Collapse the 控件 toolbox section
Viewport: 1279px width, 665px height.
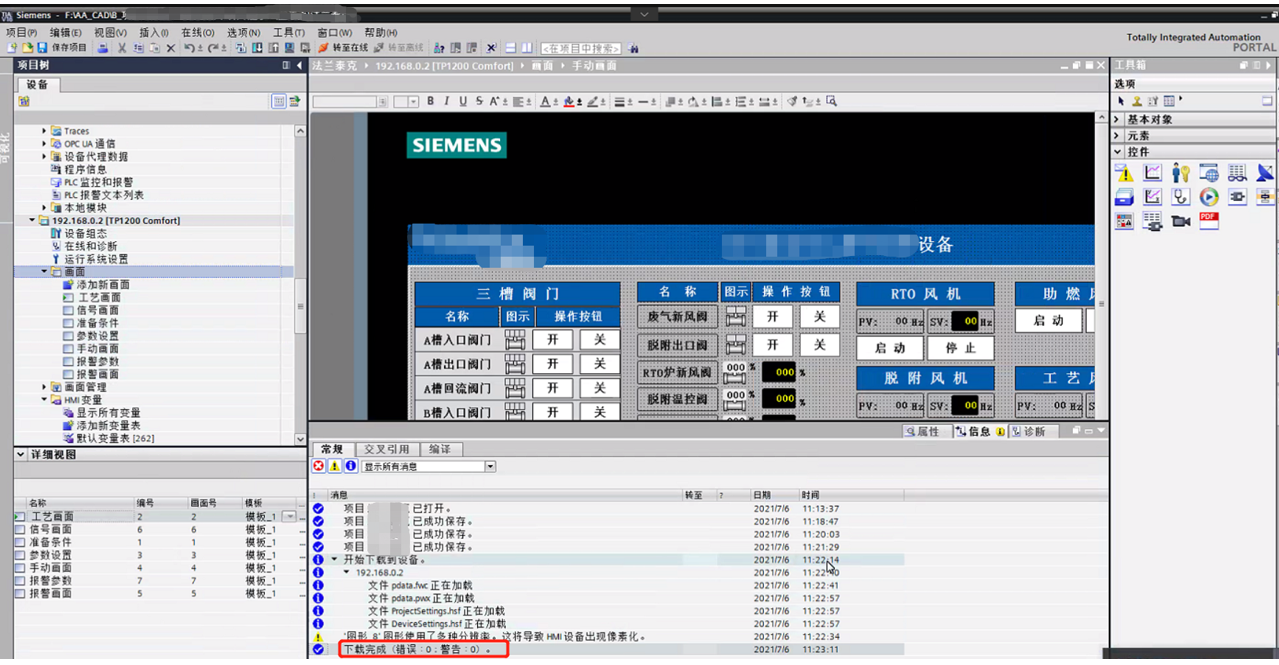[x=1118, y=151]
